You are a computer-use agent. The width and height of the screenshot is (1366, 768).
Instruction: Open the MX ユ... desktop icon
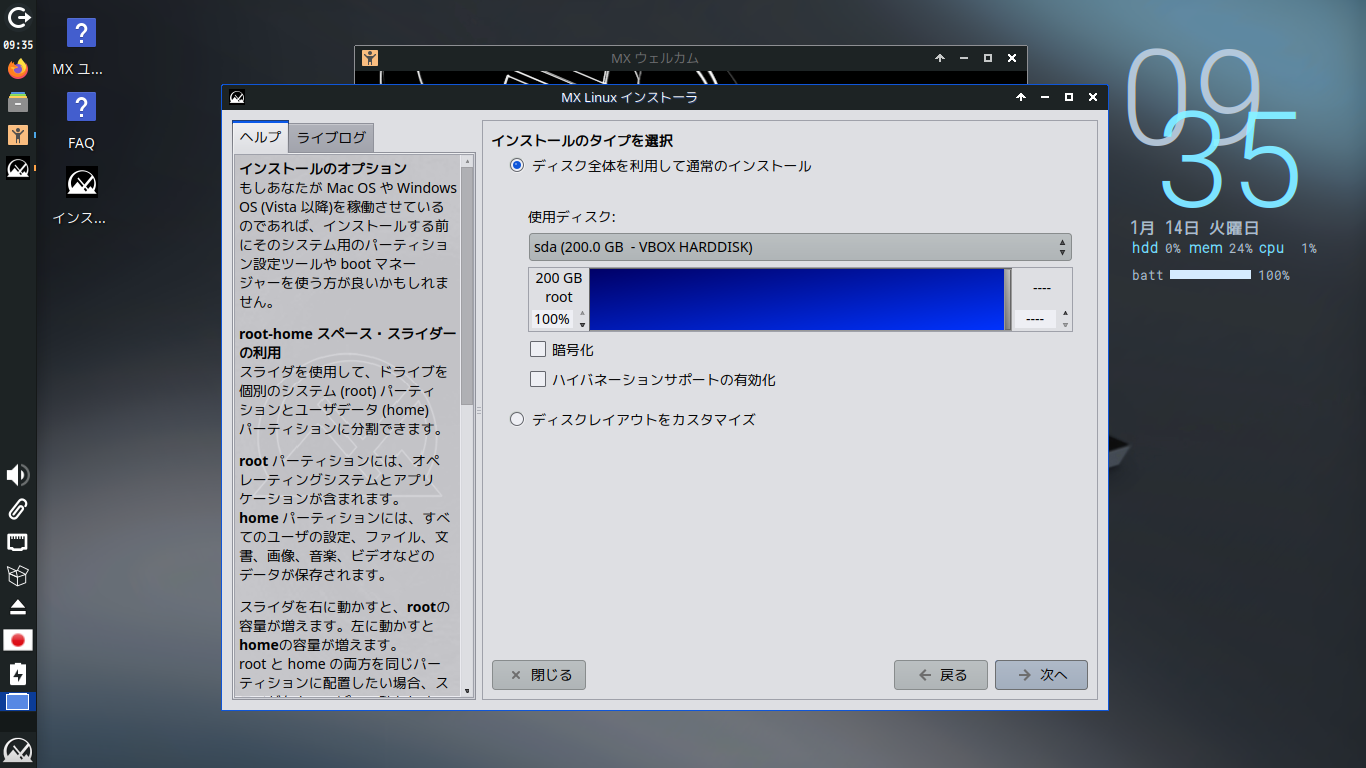click(x=80, y=47)
